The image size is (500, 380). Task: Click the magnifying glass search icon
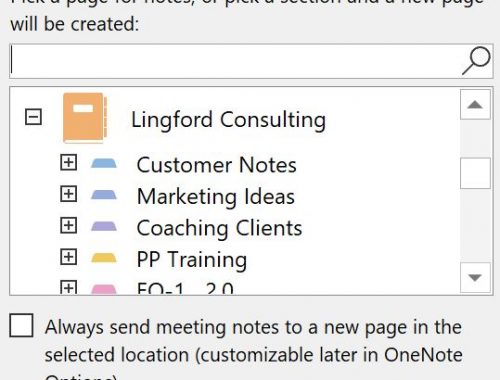click(x=476, y=61)
